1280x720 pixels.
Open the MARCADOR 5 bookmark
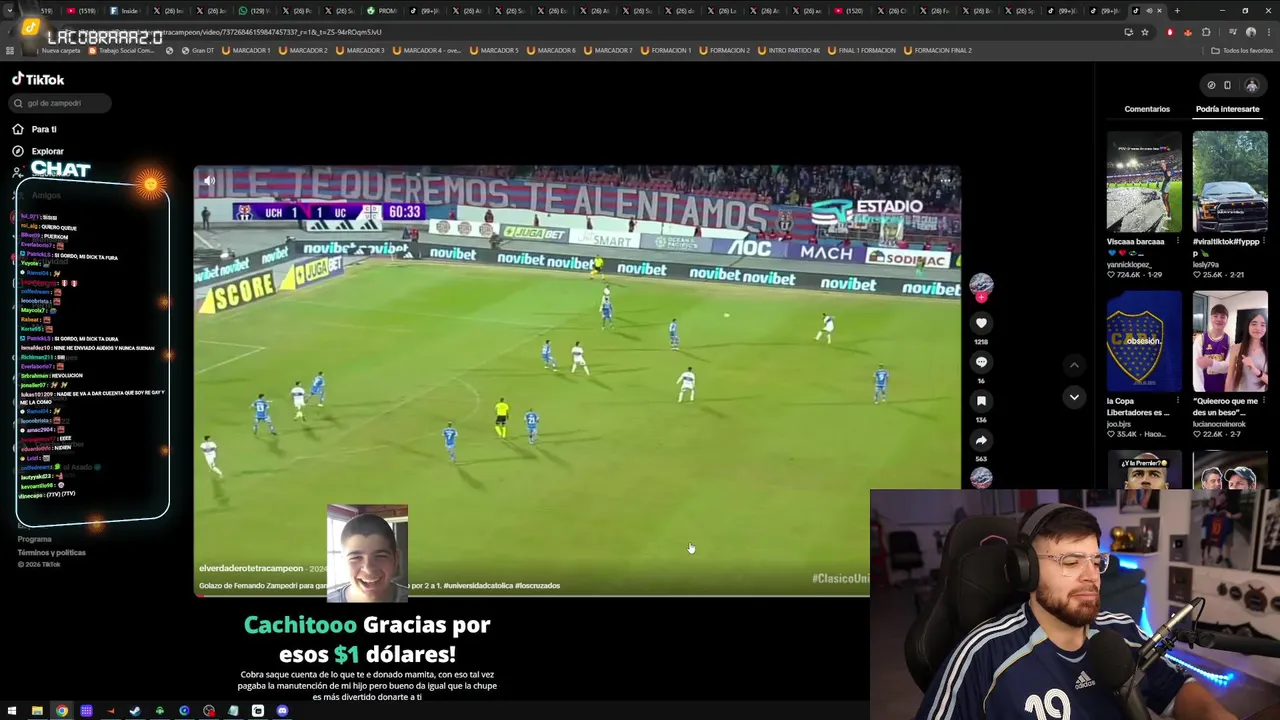494,50
